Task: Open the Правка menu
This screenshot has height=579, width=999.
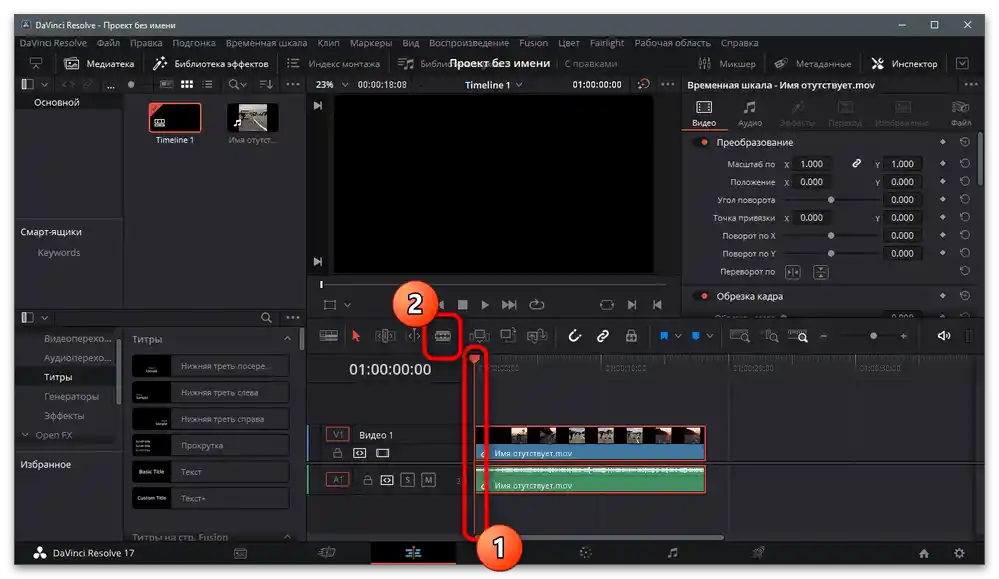Action: (146, 43)
